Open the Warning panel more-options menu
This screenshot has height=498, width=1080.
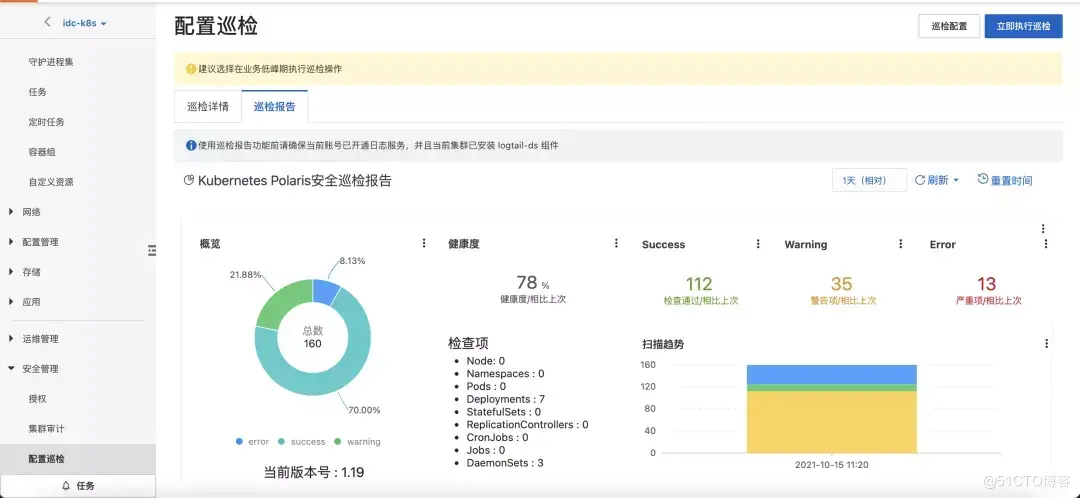(x=901, y=244)
